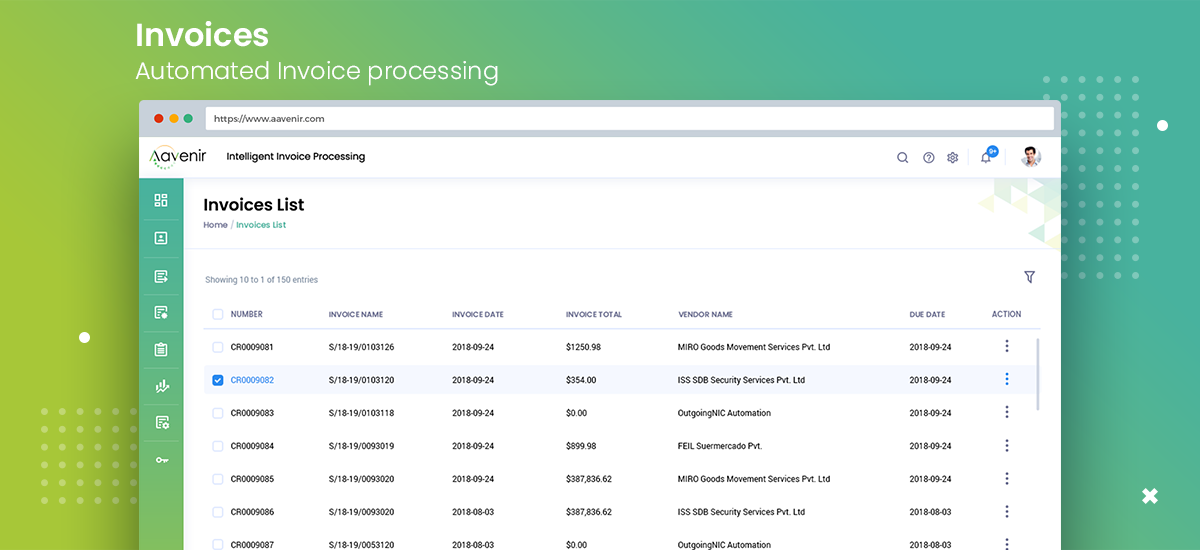Click invoice total $354.00
This screenshot has height=550, width=1200.
(581, 380)
